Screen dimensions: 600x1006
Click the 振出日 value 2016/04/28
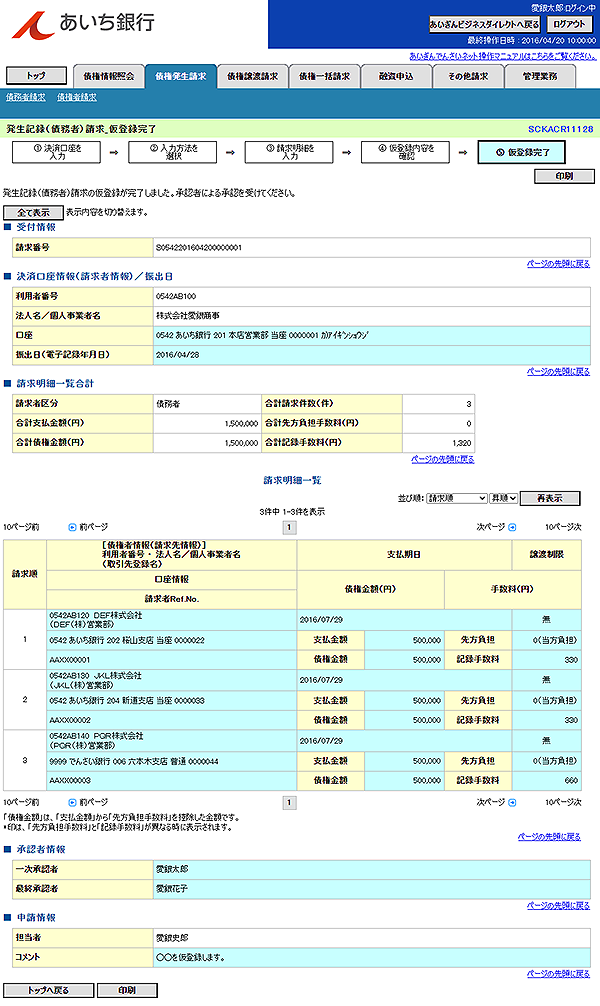pos(177,355)
